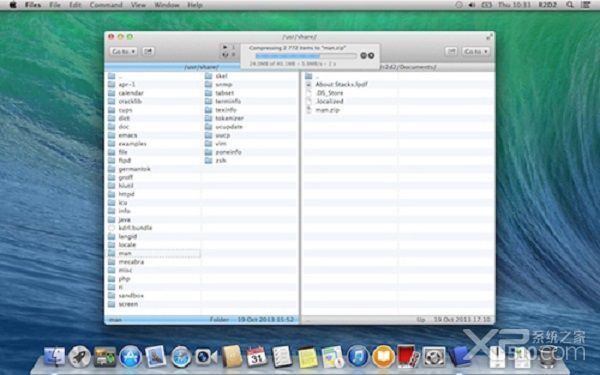Image resolution: width=600 pixels, height=375 pixels.
Task: Open the View menu
Action: tap(138, 5)
